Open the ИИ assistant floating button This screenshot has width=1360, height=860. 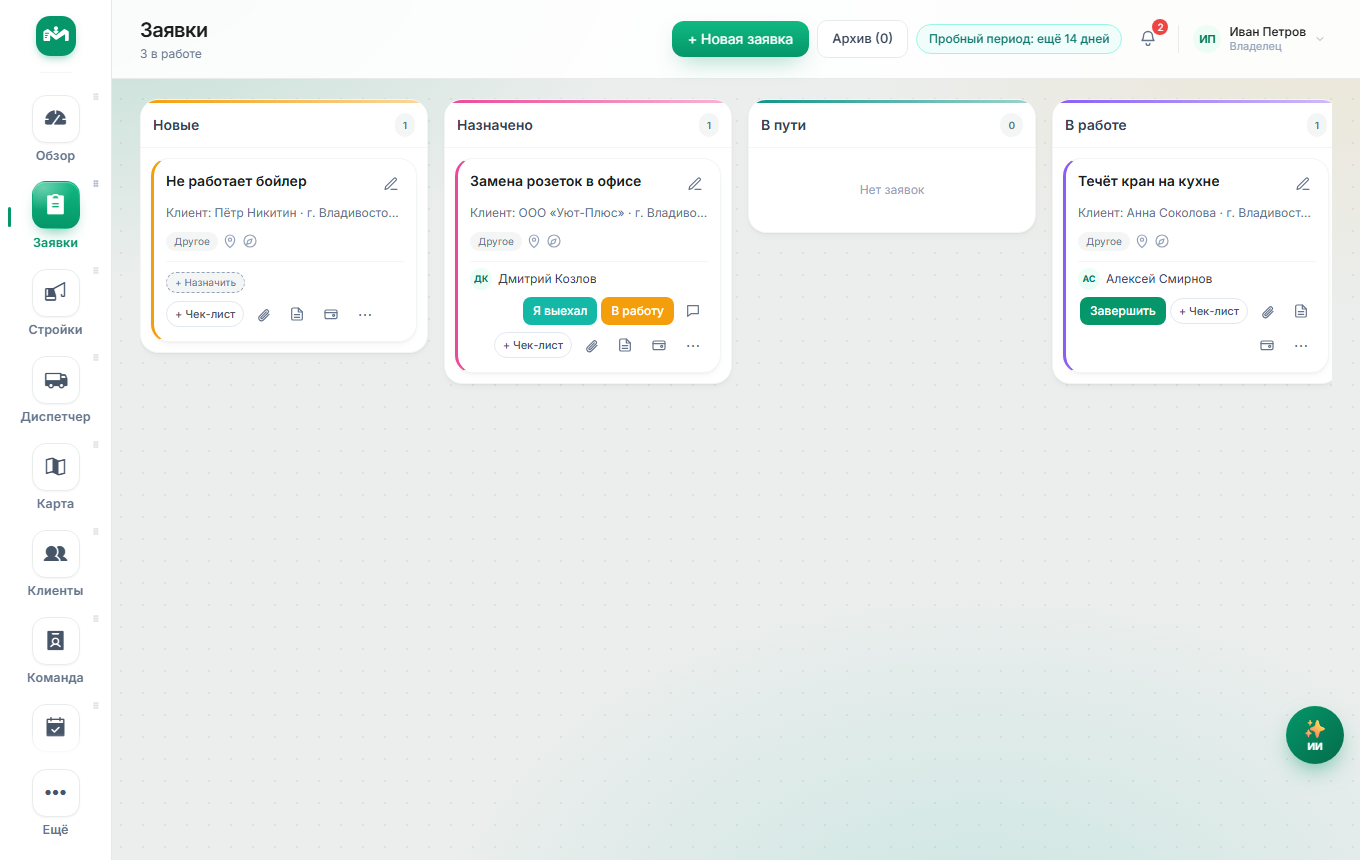(1314, 735)
